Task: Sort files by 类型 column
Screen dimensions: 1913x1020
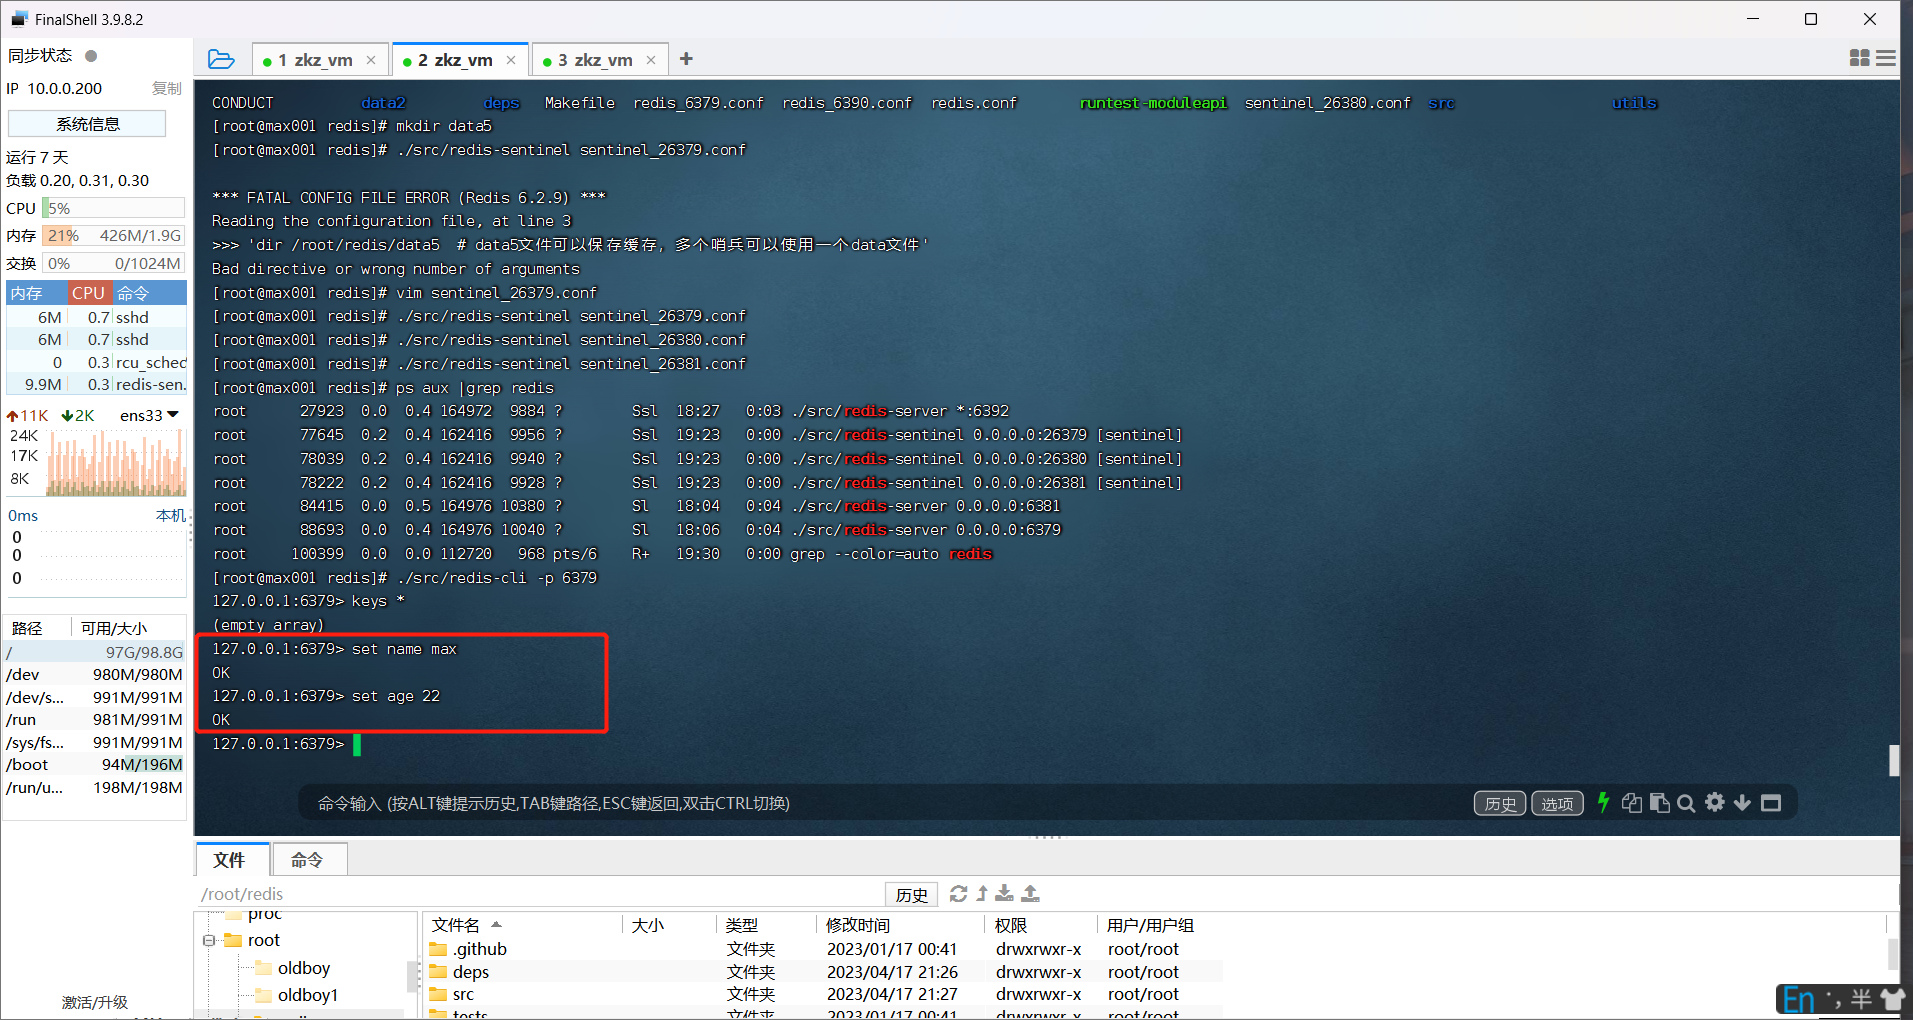Action: [765, 925]
